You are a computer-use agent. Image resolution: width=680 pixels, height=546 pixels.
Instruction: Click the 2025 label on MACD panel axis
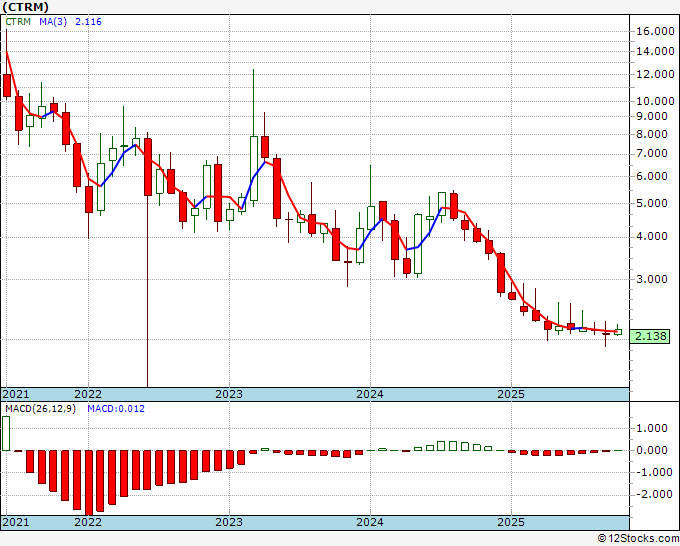(511, 522)
